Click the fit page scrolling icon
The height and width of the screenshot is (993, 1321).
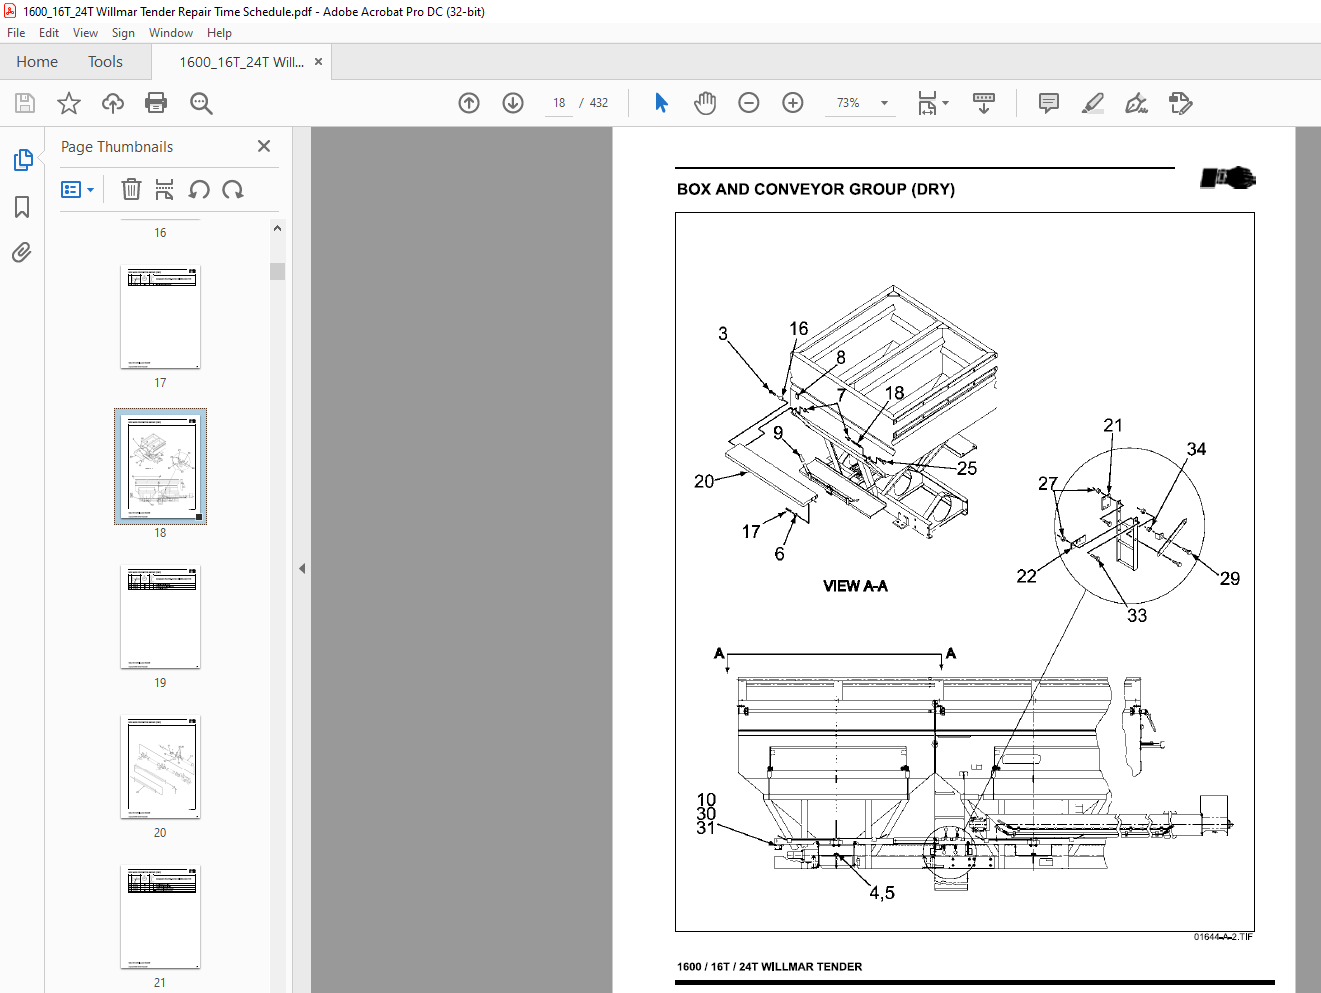coord(927,103)
